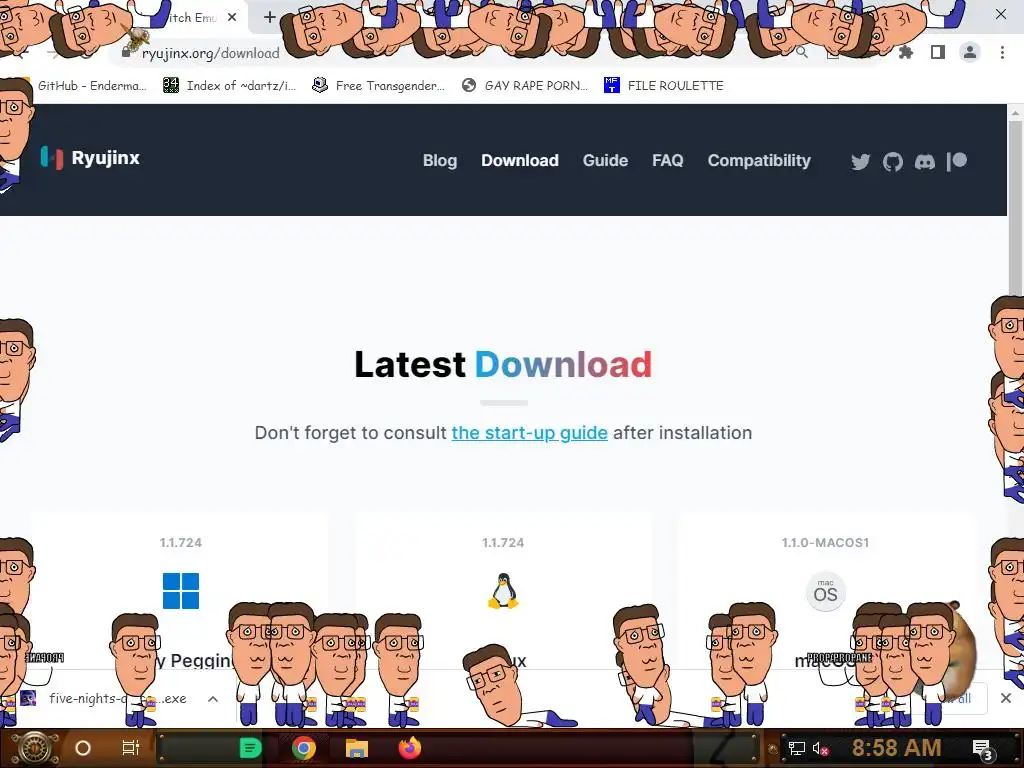Viewport: 1024px width, 768px height.
Task: Click the Linux penguin download icon
Action: pyautogui.click(x=503, y=591)
